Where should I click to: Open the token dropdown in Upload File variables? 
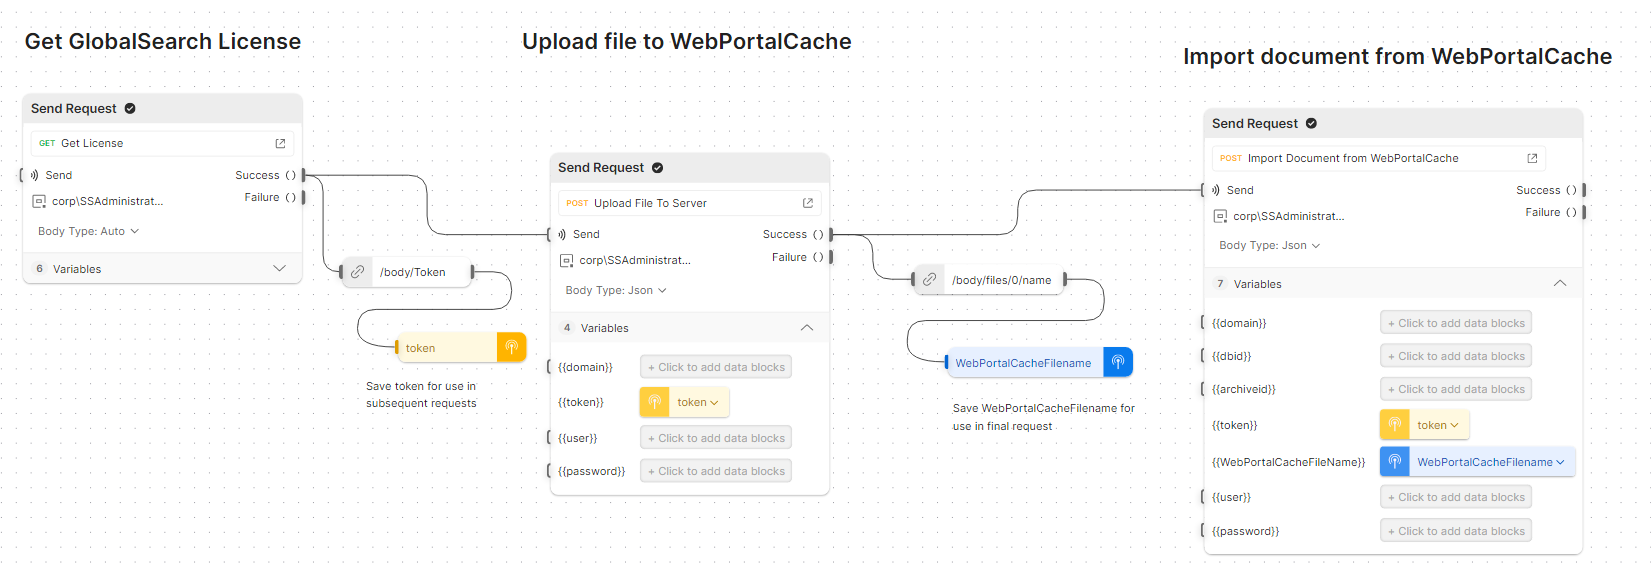(698, 402)
